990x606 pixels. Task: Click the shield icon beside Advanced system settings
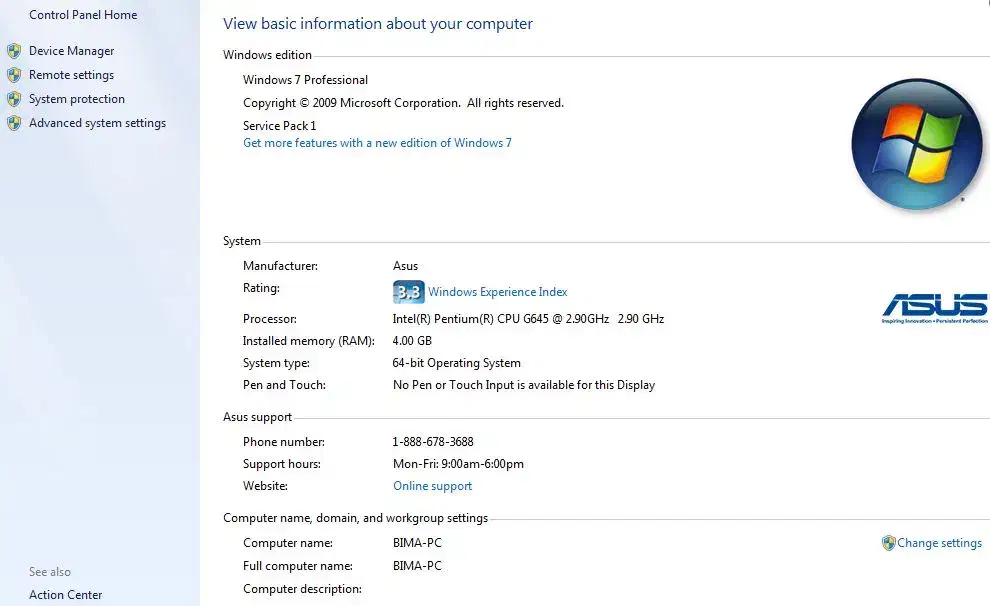click(x=14, y=123)
